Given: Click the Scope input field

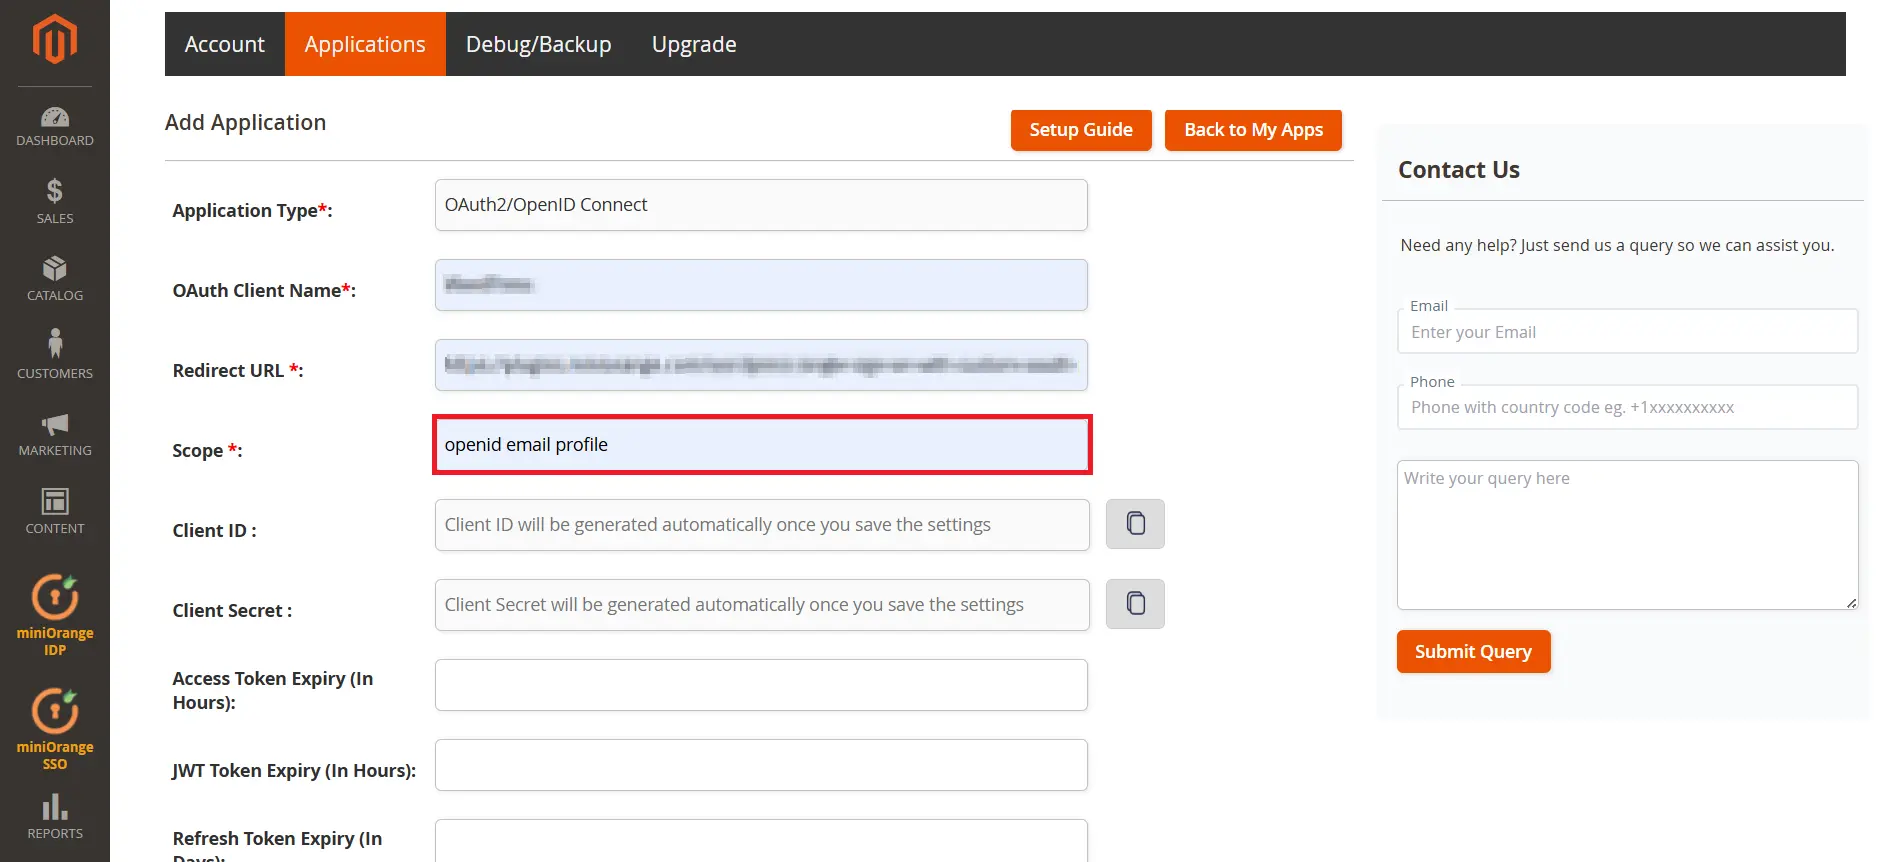Looking at the screenshot, I should (x=761, y=445).
